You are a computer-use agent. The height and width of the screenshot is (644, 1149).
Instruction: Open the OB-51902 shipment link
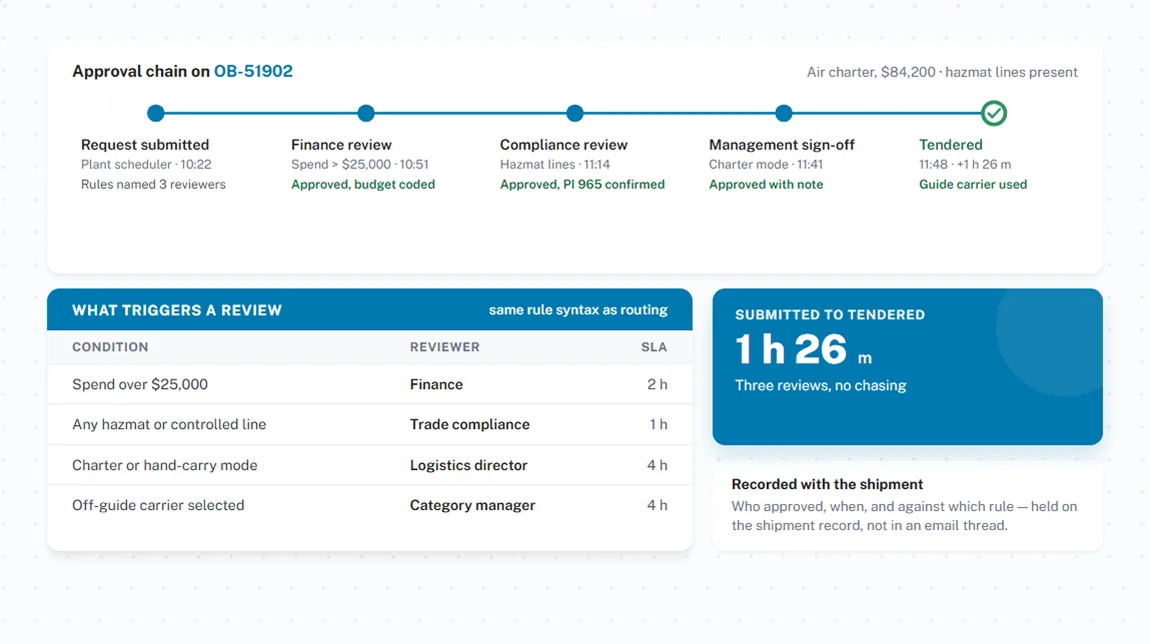click(x=253, y=71)
